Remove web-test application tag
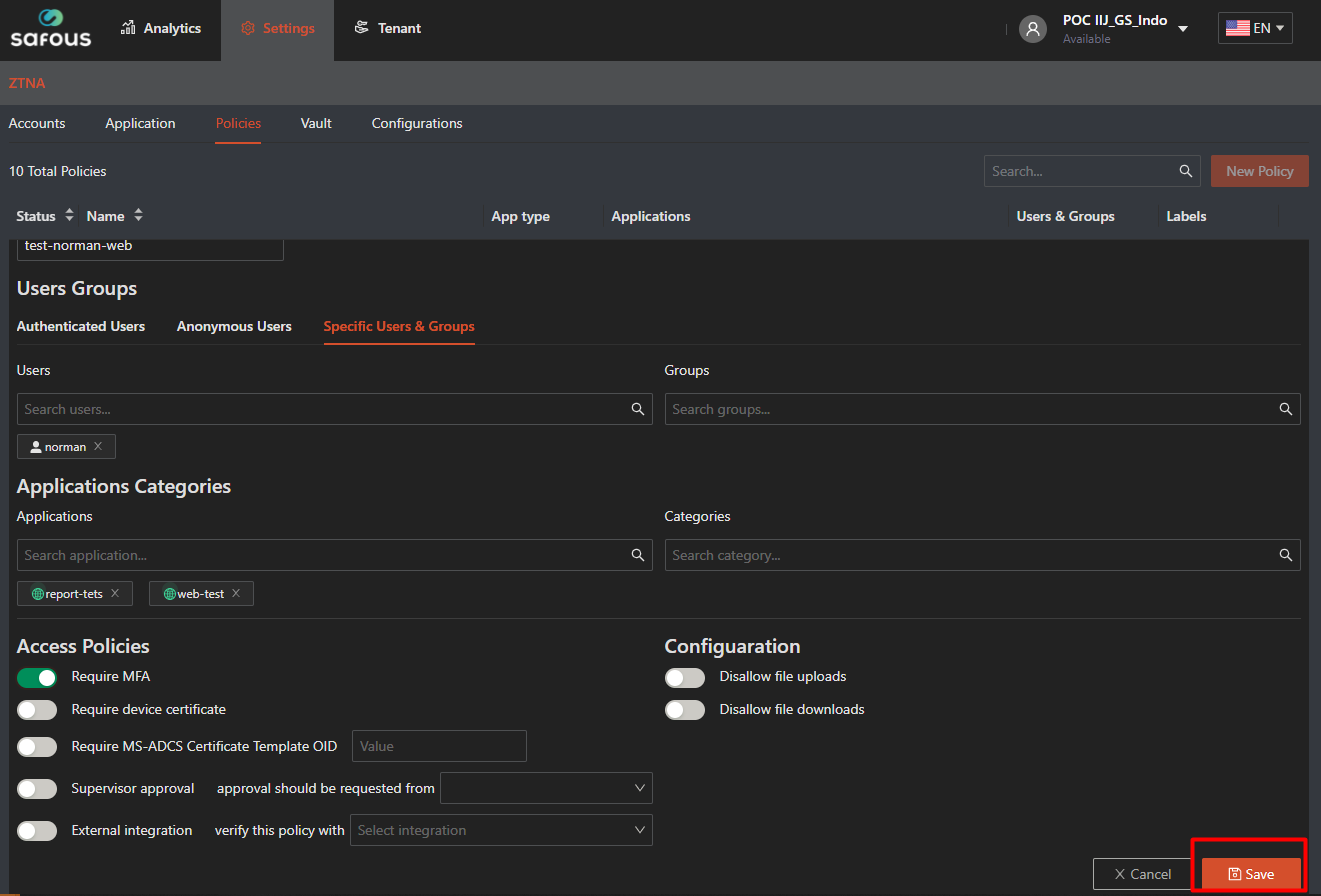The width and height of the screenshot is (1321, 896). click(x=236, y=594)
